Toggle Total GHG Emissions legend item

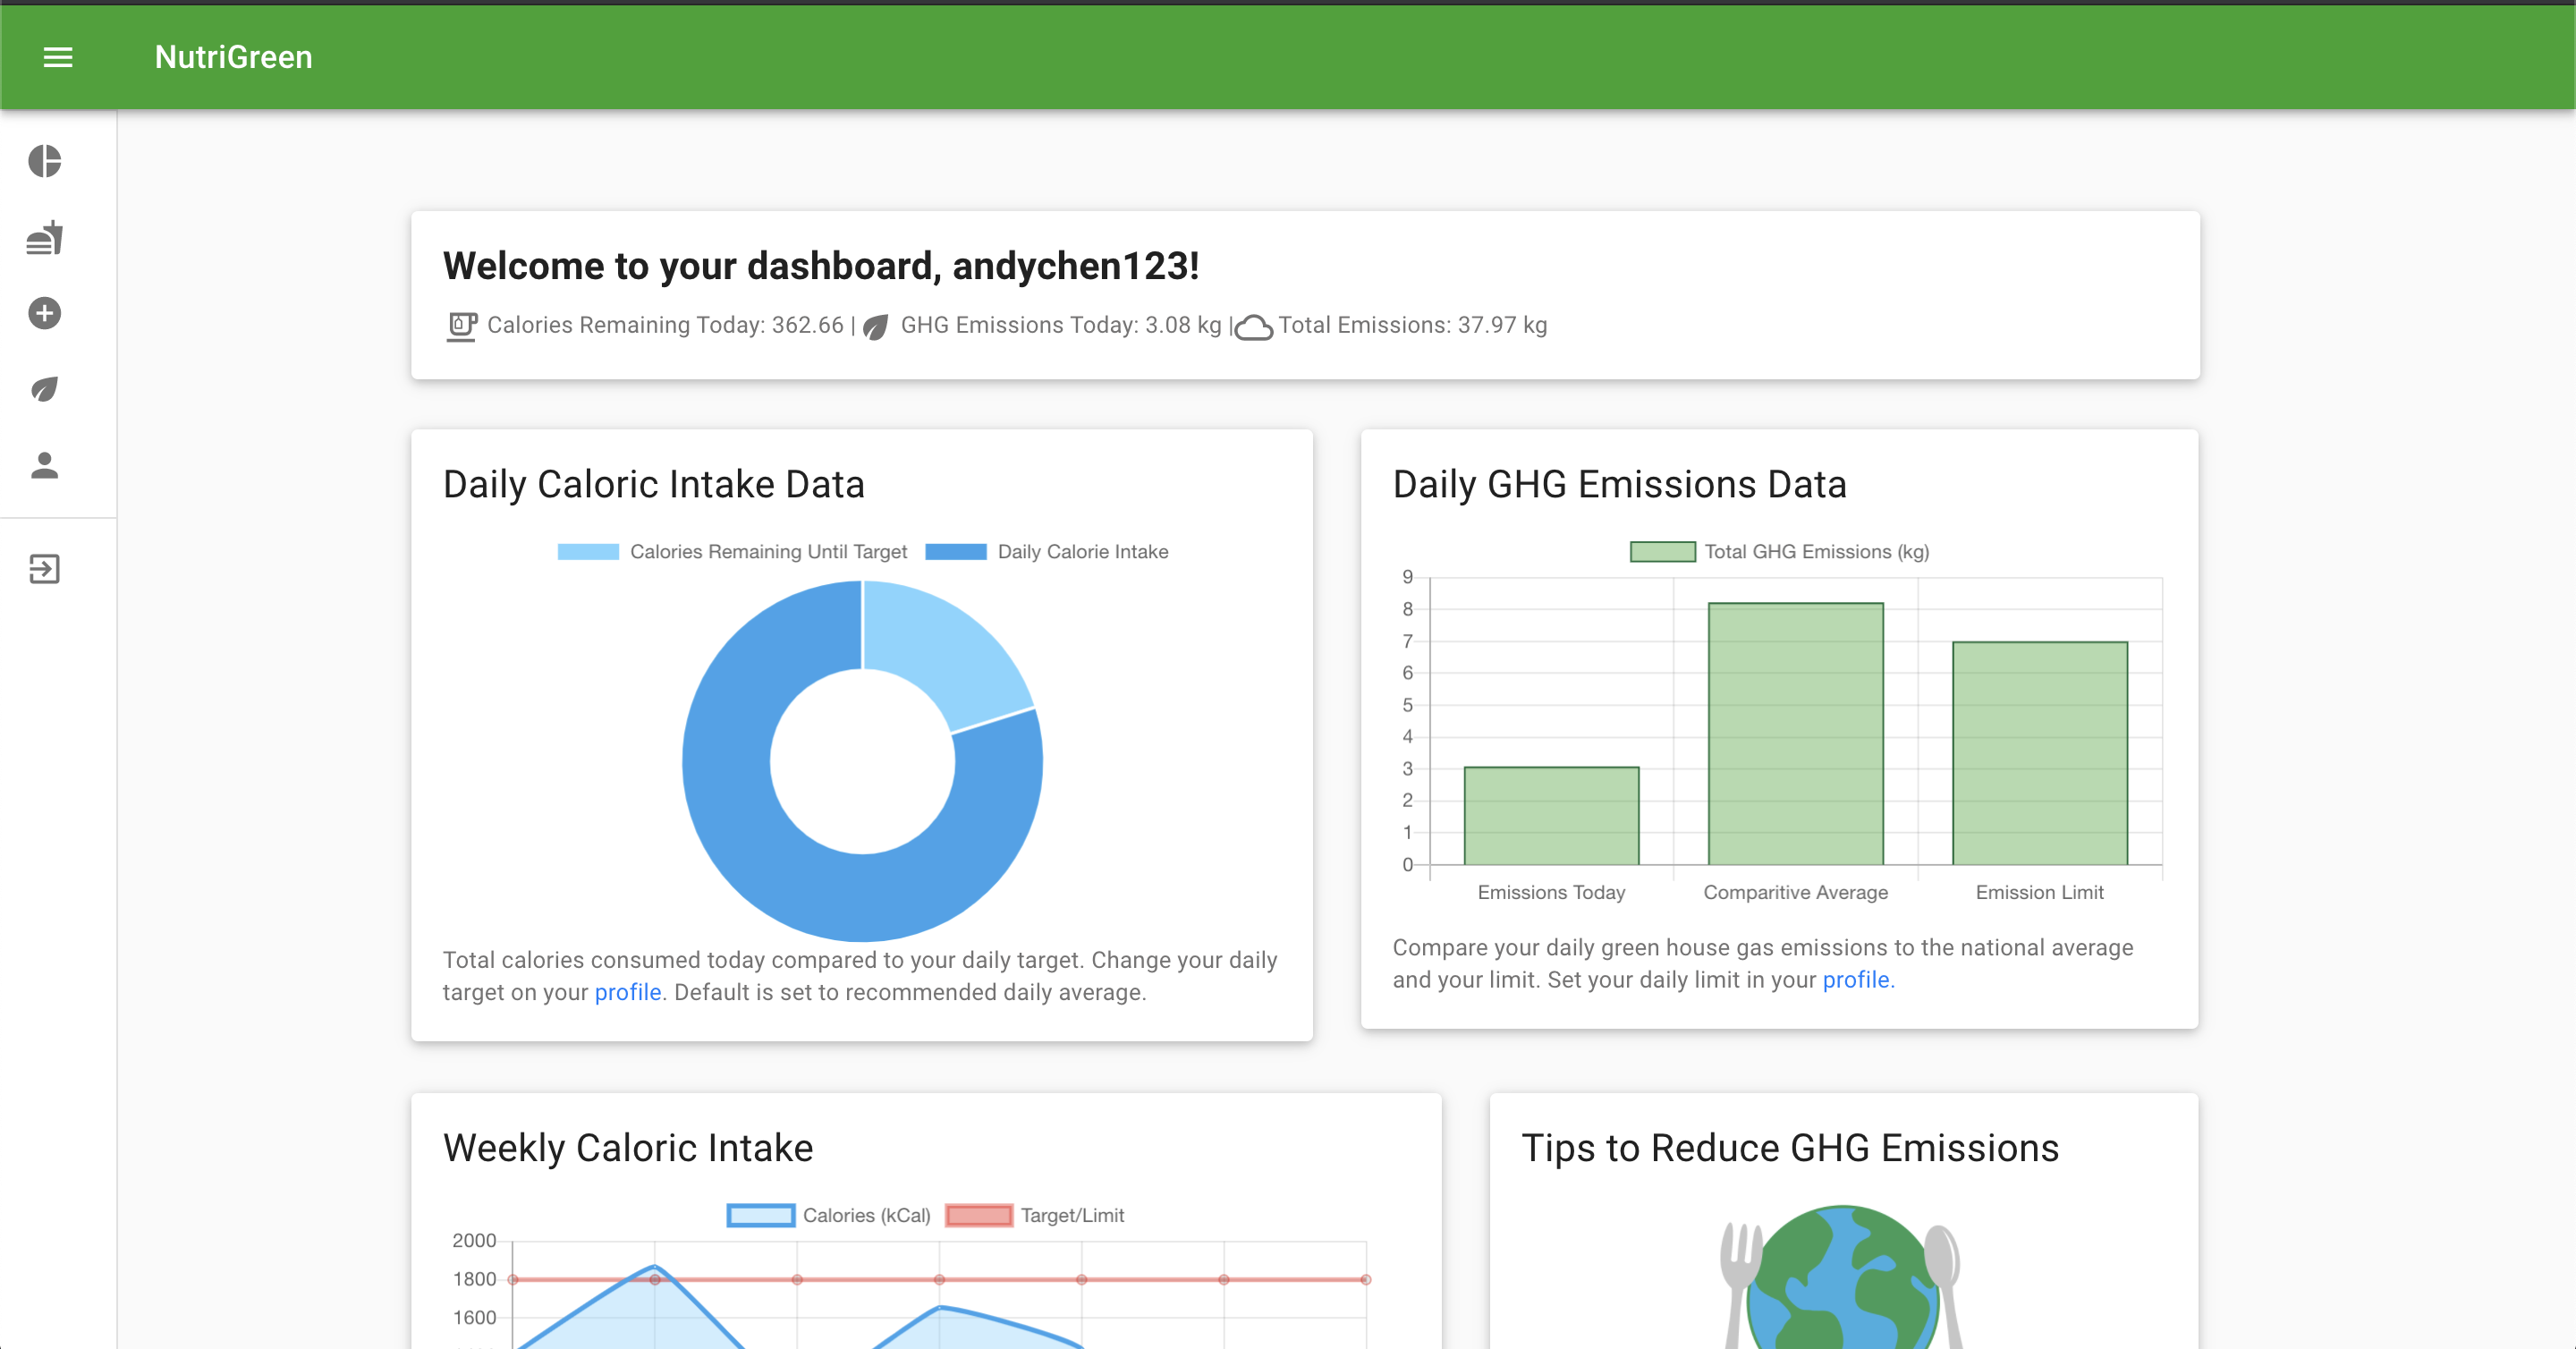point(1779,552)
